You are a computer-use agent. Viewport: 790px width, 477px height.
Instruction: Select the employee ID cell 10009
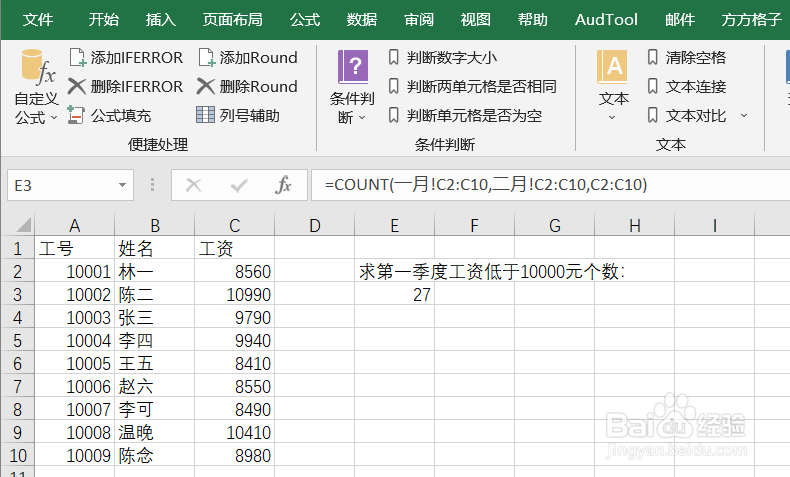click(x=75, y=456)
